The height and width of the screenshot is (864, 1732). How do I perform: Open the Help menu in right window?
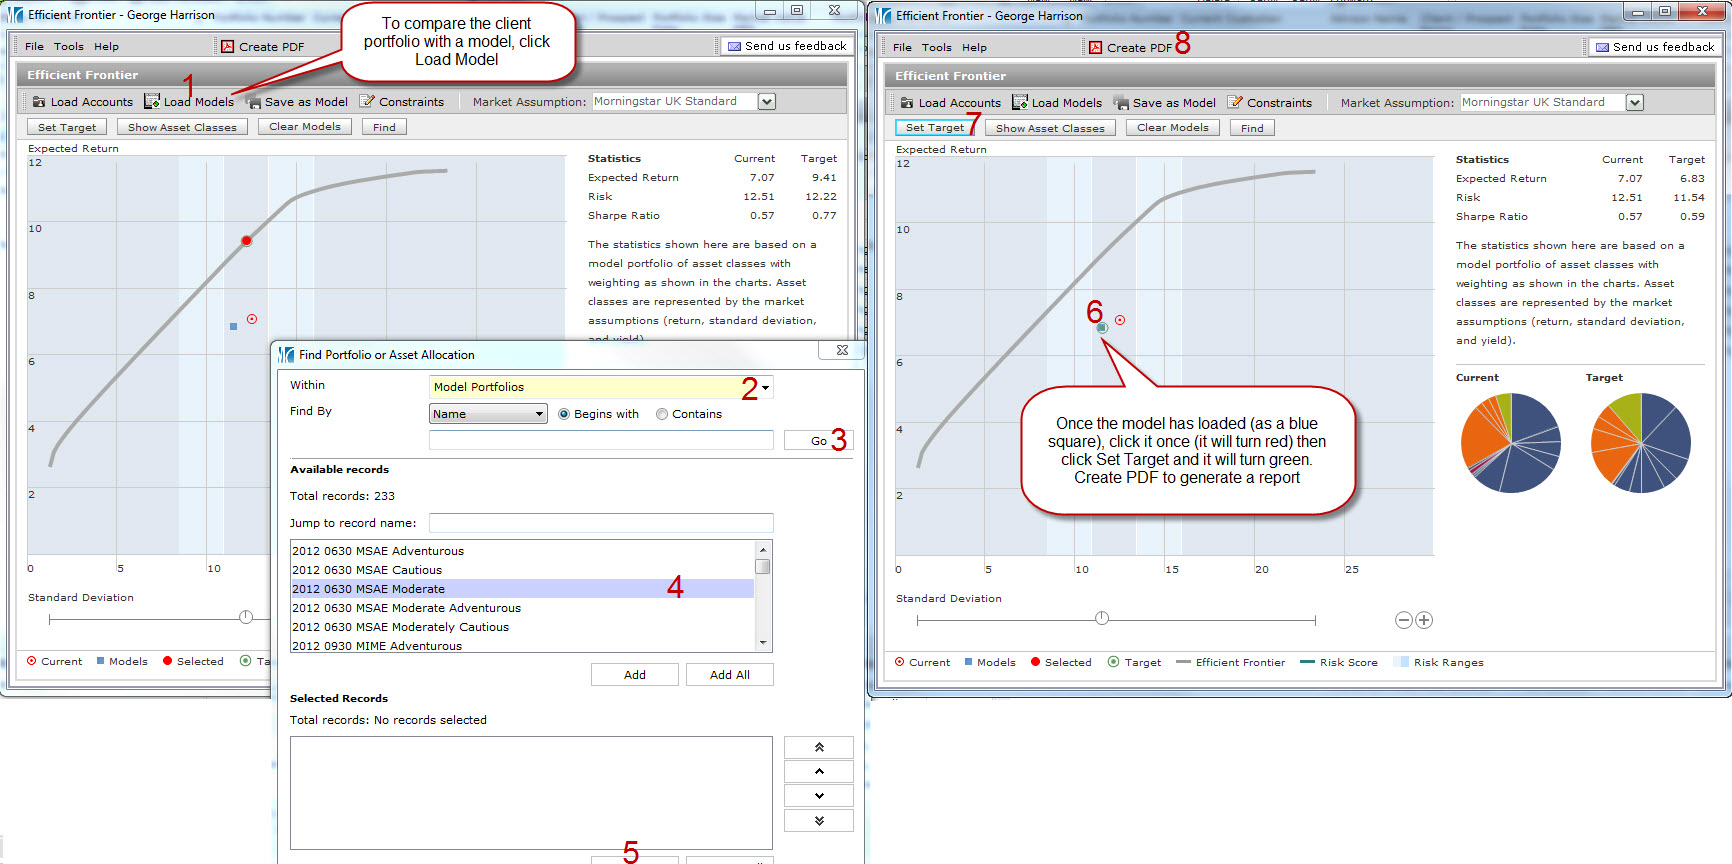(974, 47)
